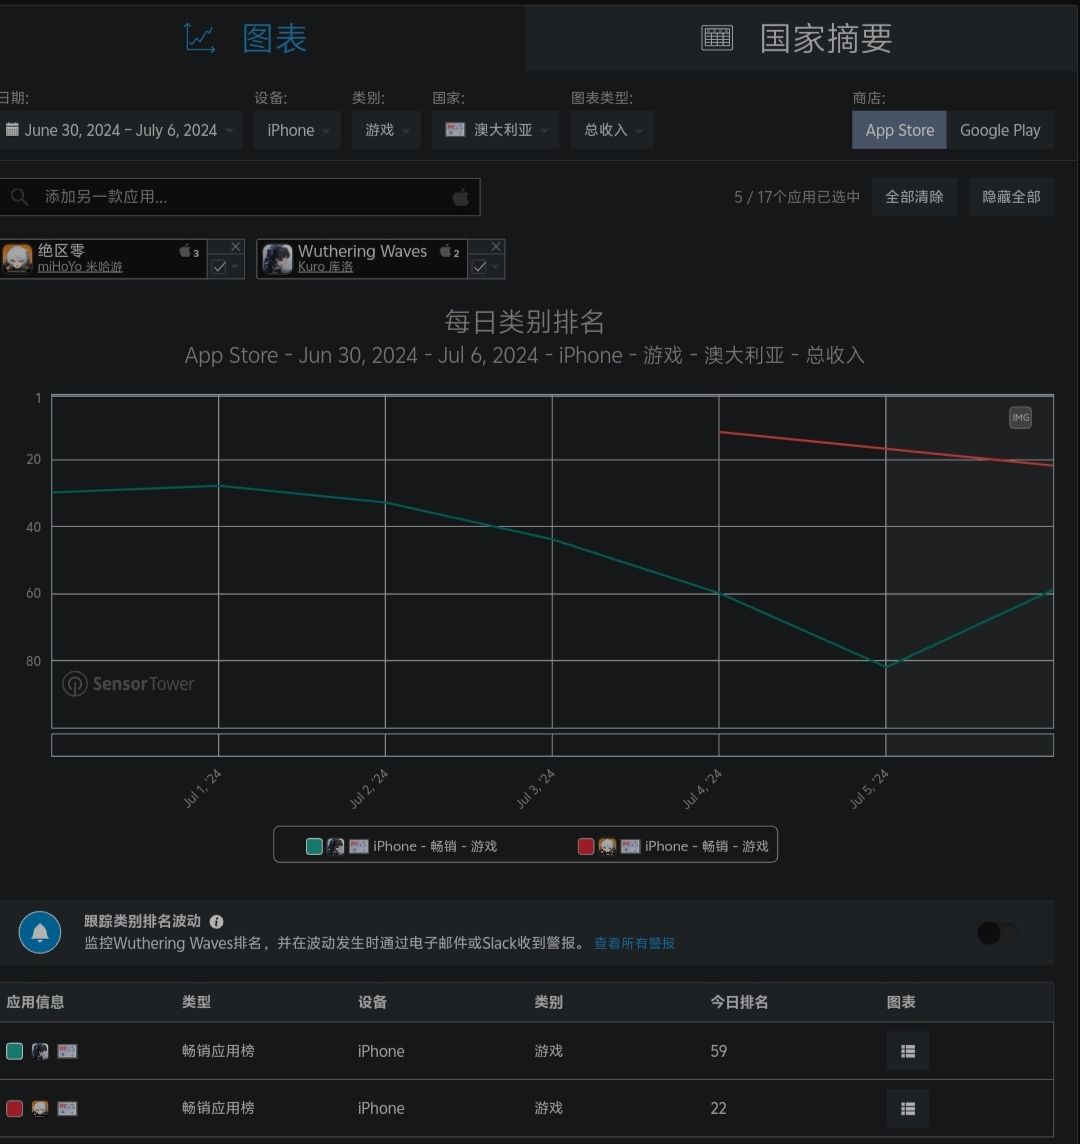Click the 隐藏全部 button
Screen dimensions: 1080x1144
(1011, 197)
